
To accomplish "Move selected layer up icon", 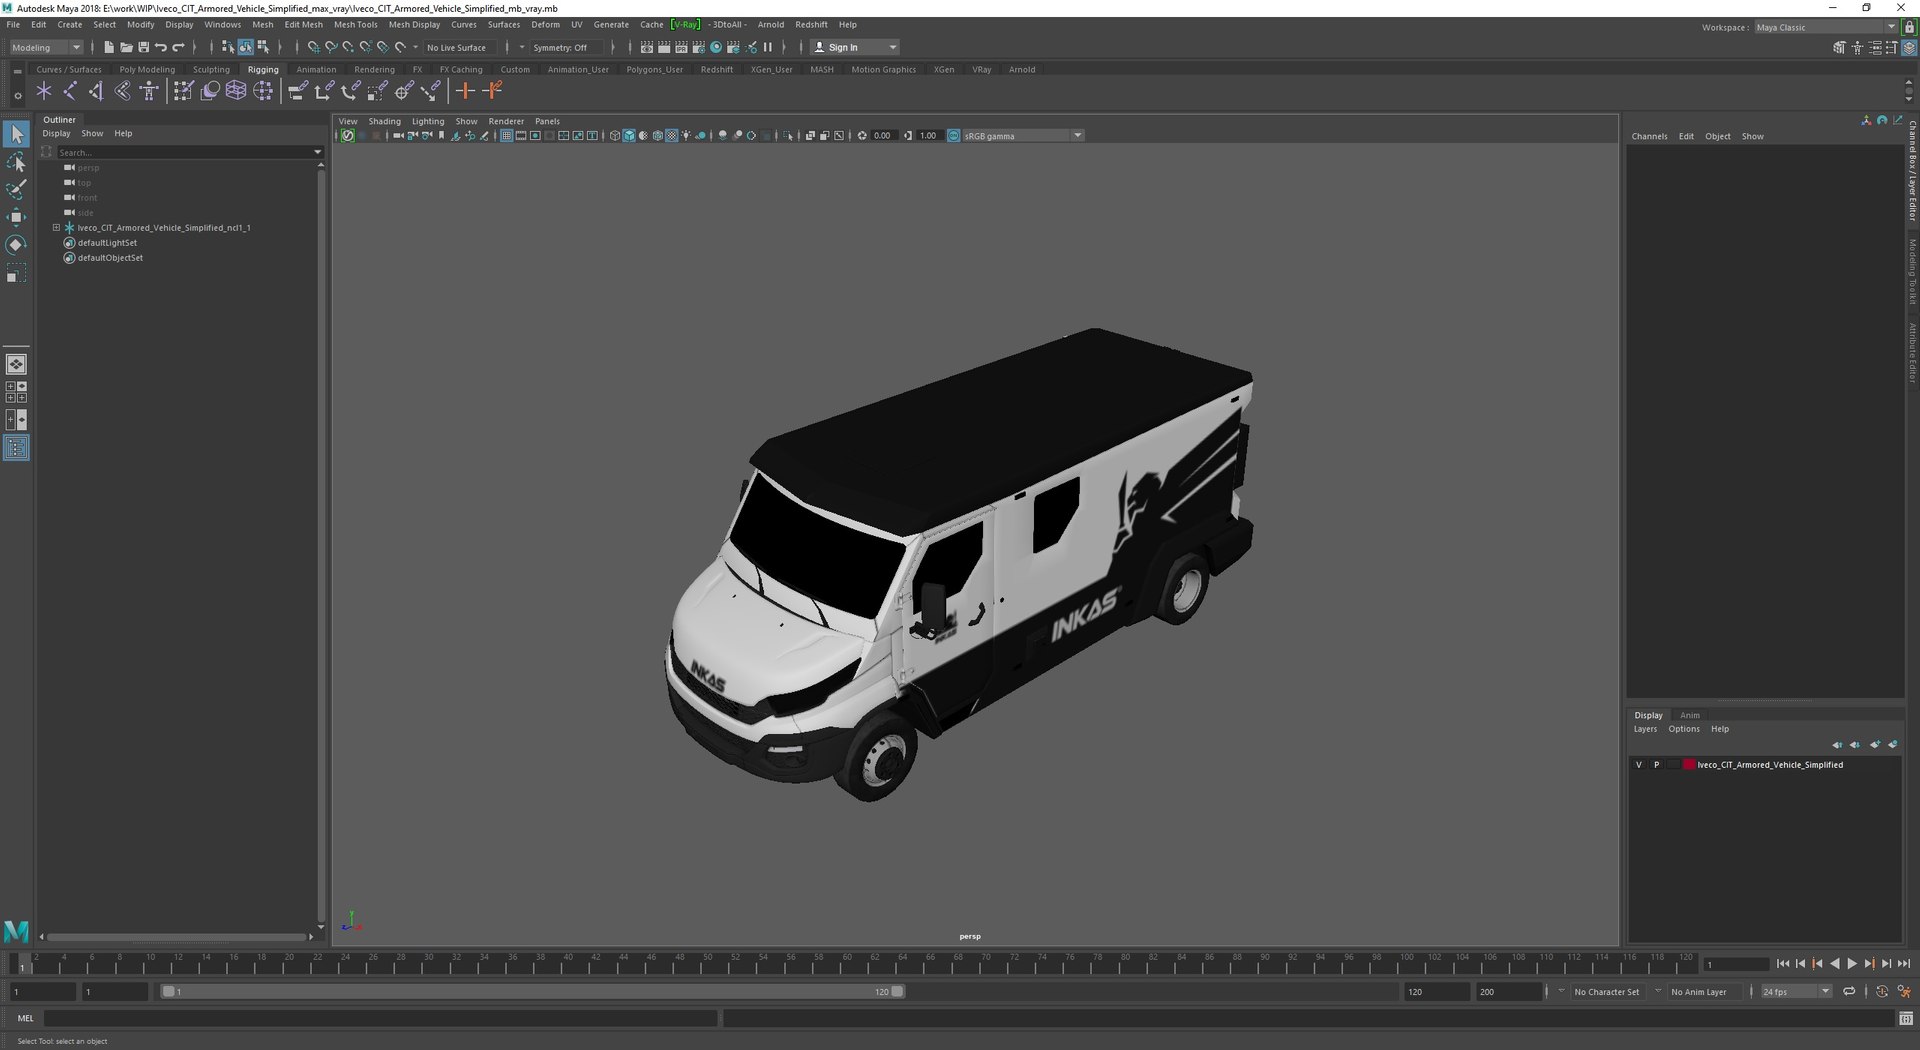I will point(1837,745).
